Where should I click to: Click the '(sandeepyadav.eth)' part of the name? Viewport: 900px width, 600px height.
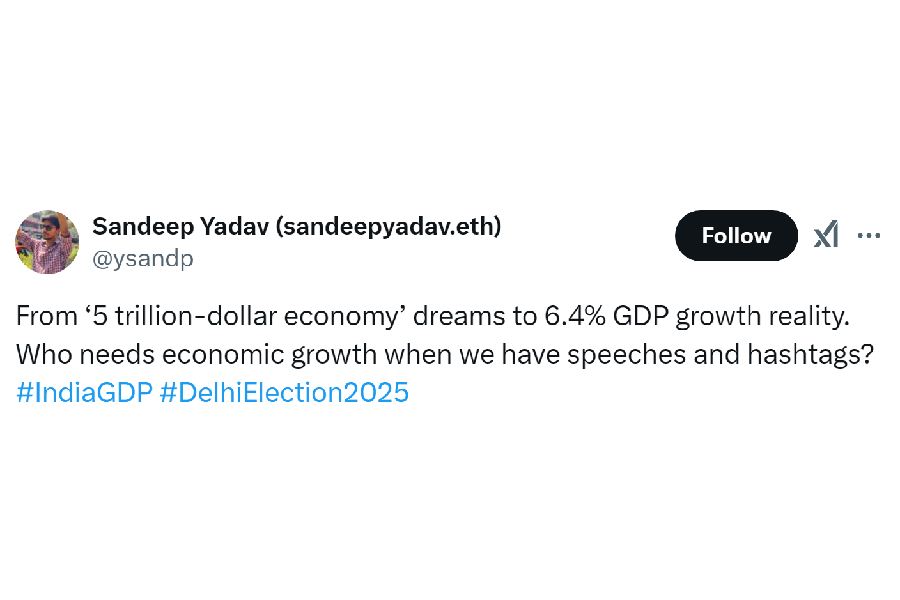tap(387, 227)
